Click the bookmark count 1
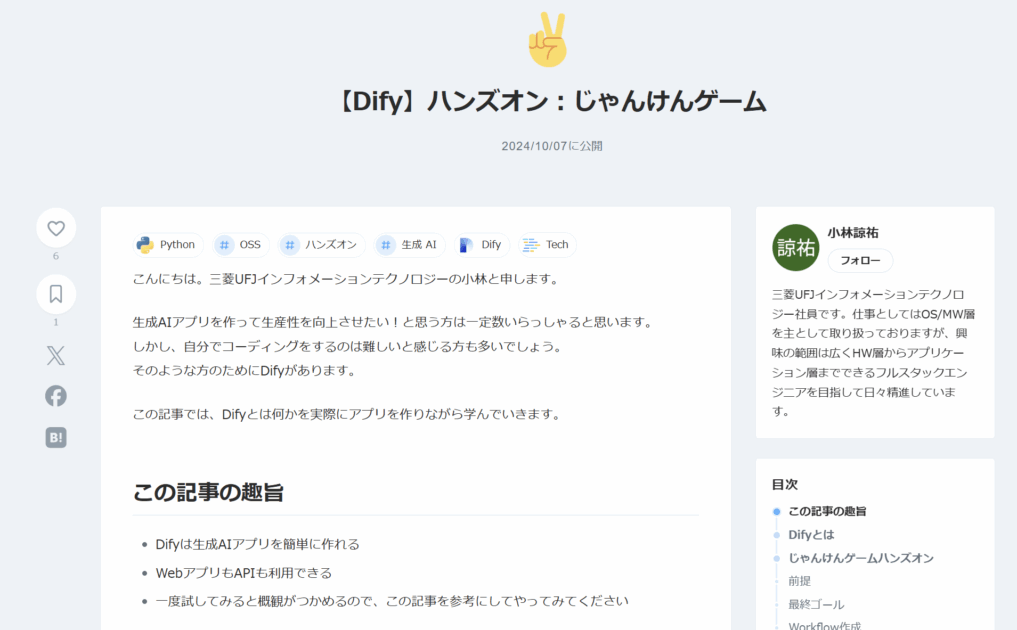The width and height of the screenshot is (1017, 630). click(56, 322)
